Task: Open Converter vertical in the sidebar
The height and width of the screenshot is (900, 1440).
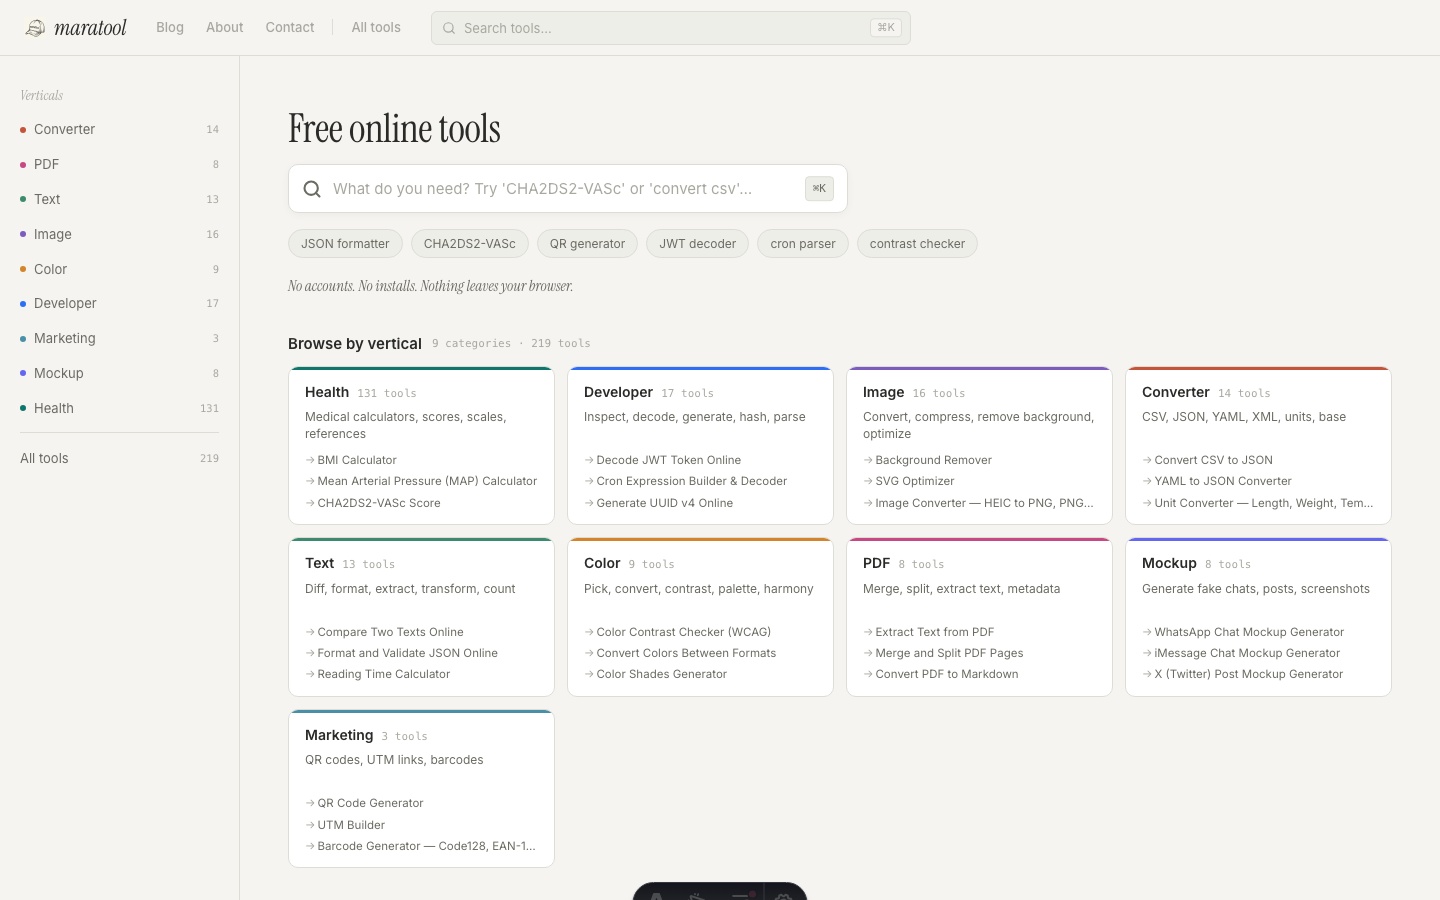Action: tap(120, 129)
